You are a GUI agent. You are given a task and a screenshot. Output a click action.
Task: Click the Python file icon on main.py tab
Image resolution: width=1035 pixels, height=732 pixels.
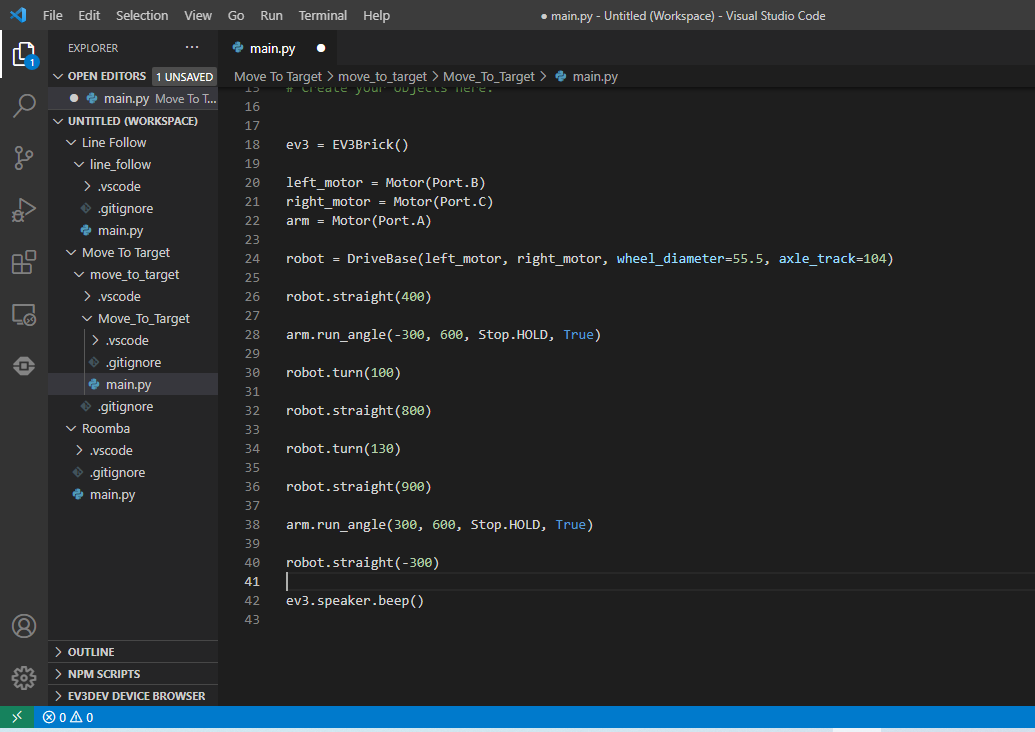(238, 48)
